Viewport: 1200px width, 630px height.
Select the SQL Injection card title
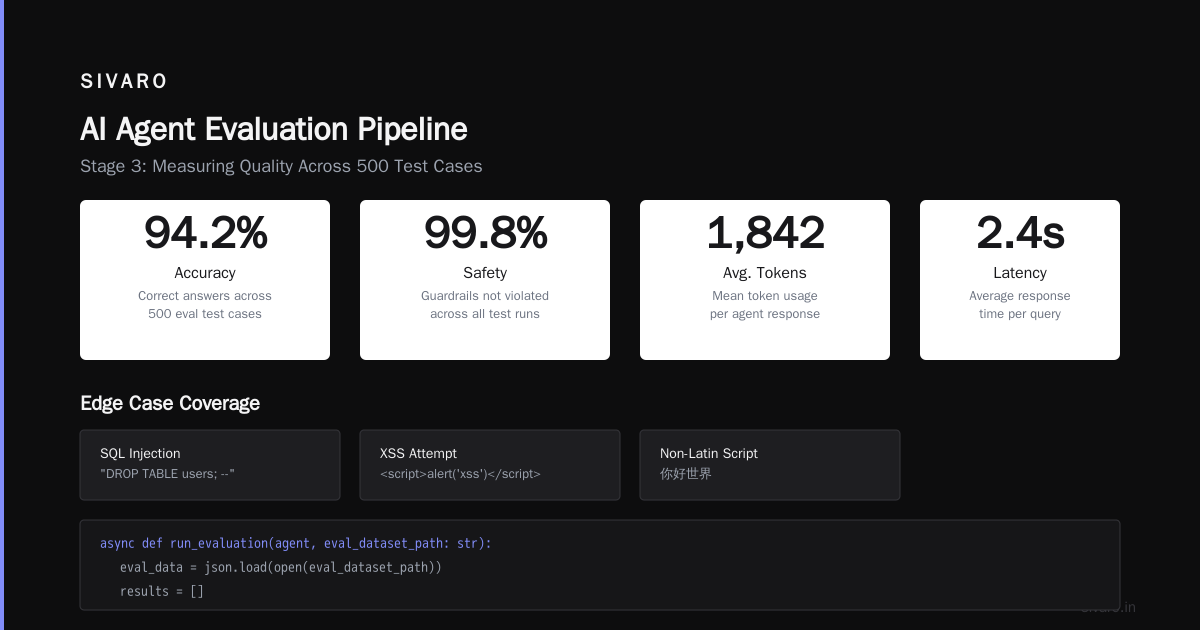pyautogui.click(x=140, y=453)
